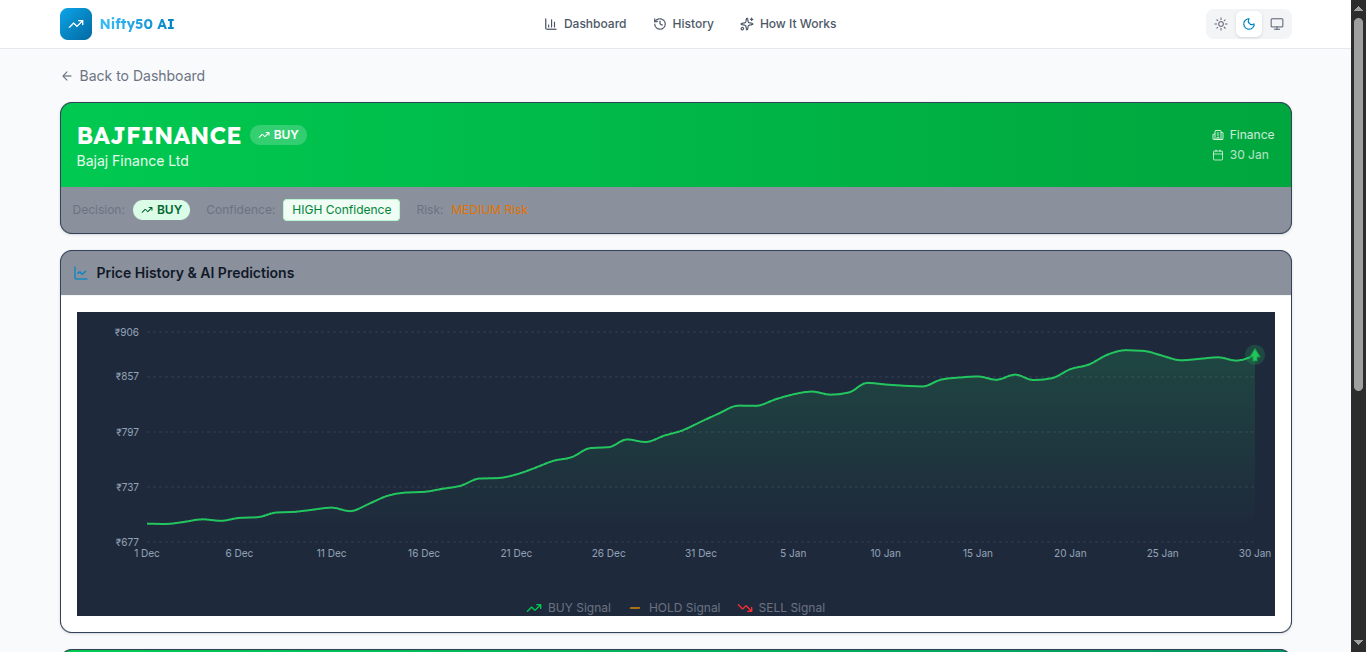Toggle HOLD Signal legend entry

tap(675, 608)
